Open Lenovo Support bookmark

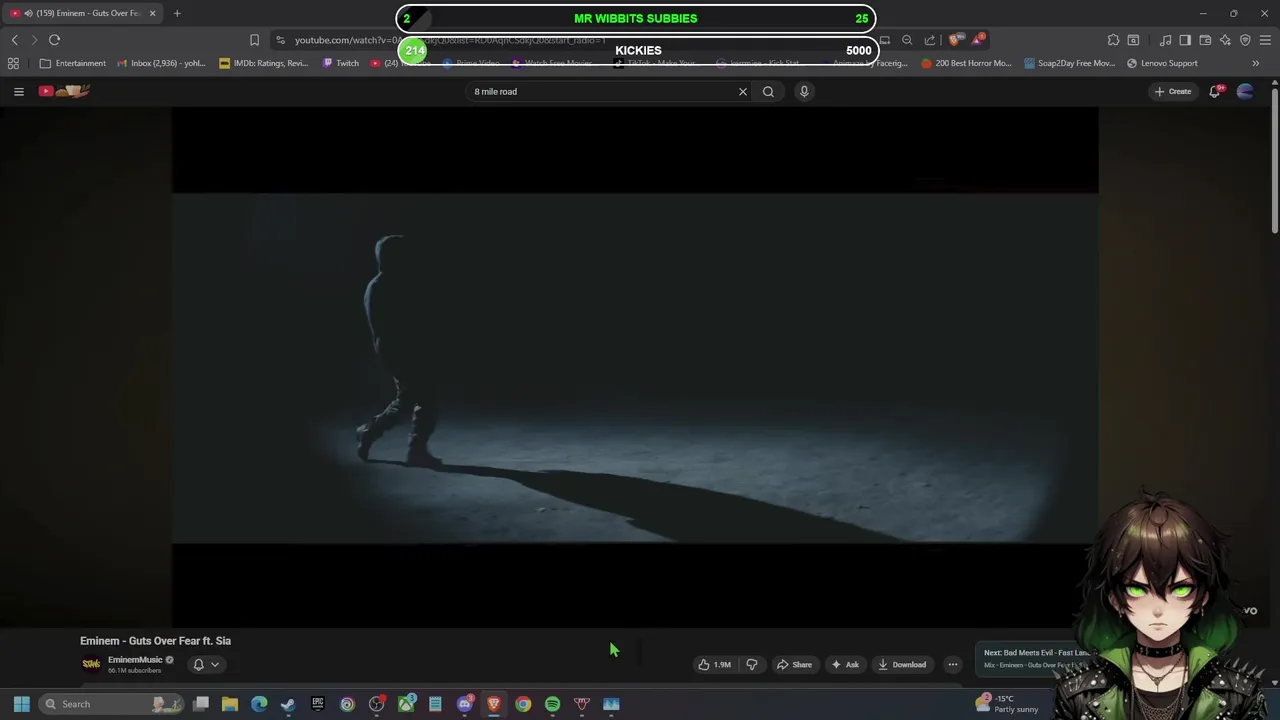pos(1162,63)
